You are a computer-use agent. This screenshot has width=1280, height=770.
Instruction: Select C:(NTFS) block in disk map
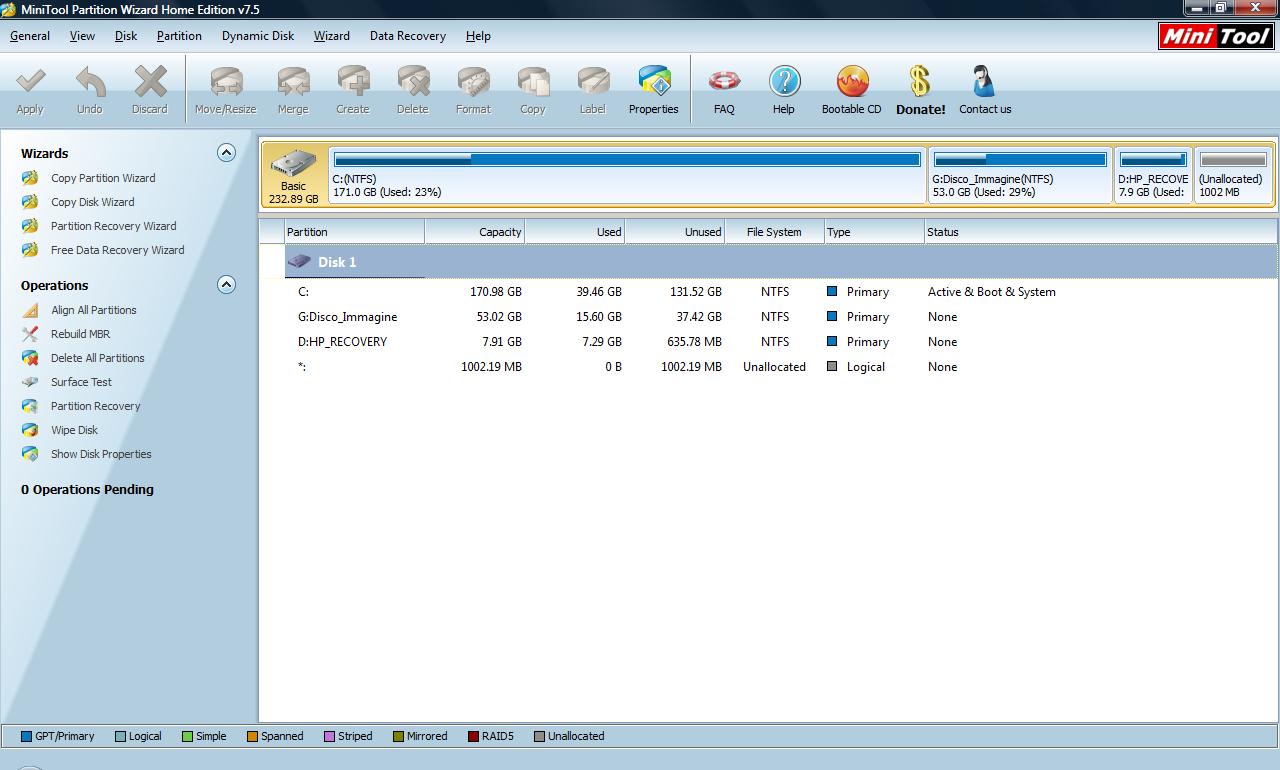click(627, 175)
